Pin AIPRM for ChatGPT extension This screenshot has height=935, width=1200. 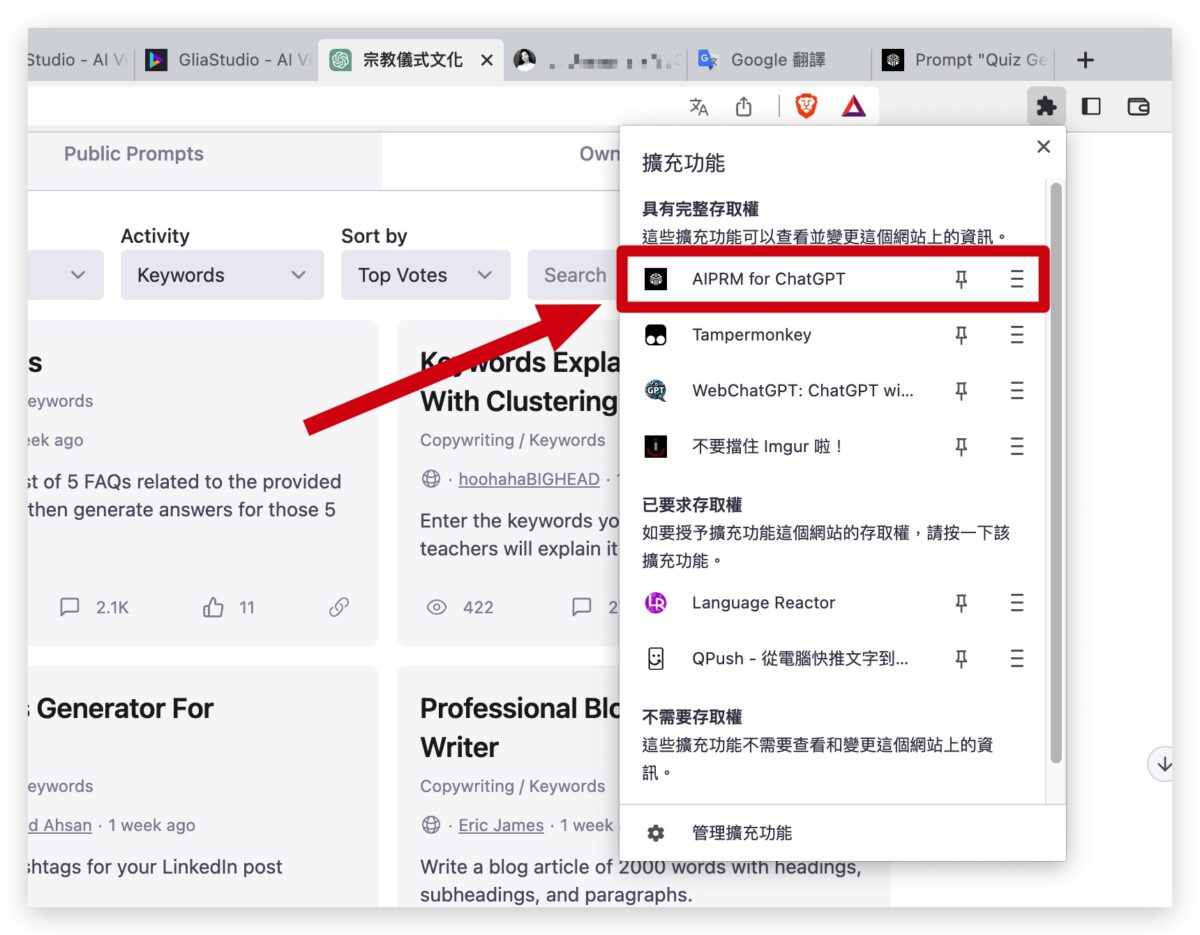(961, 279)
